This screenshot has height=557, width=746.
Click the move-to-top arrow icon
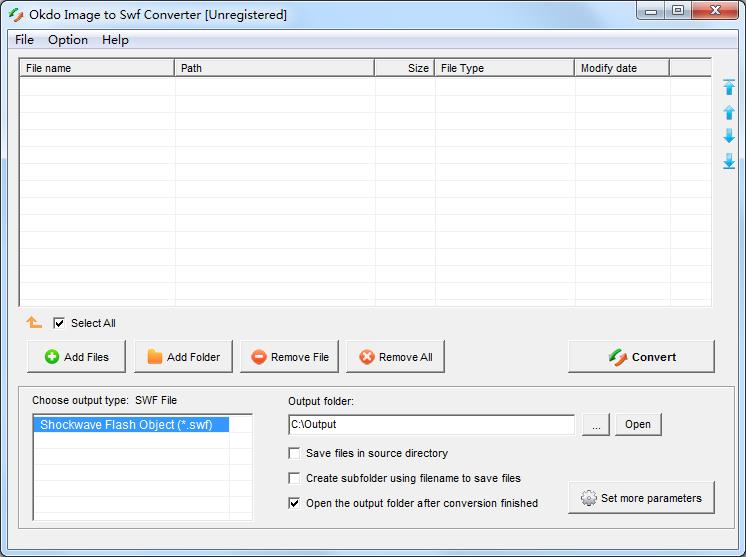pos(729,88)
